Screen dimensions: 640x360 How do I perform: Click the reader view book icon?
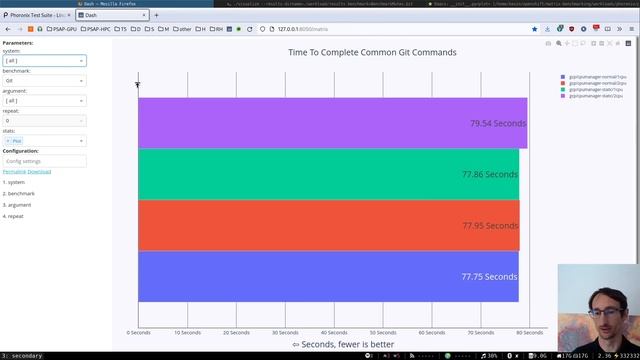point(608,29)
